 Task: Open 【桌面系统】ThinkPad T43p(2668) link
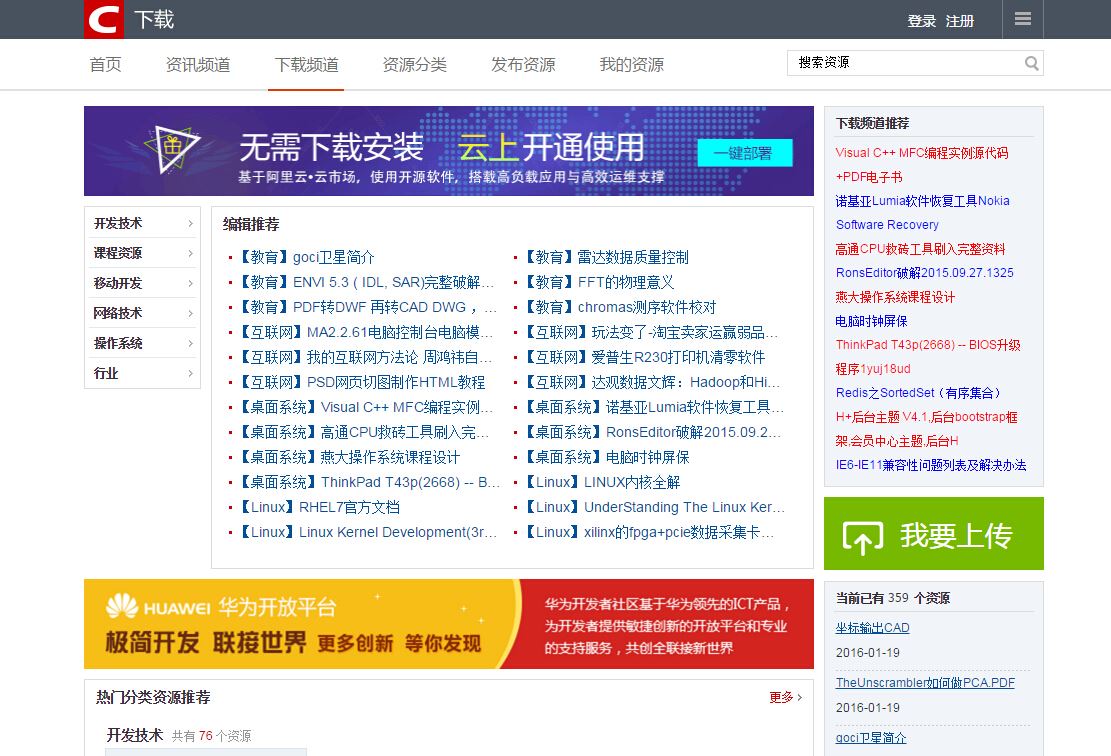click(368, 482)
